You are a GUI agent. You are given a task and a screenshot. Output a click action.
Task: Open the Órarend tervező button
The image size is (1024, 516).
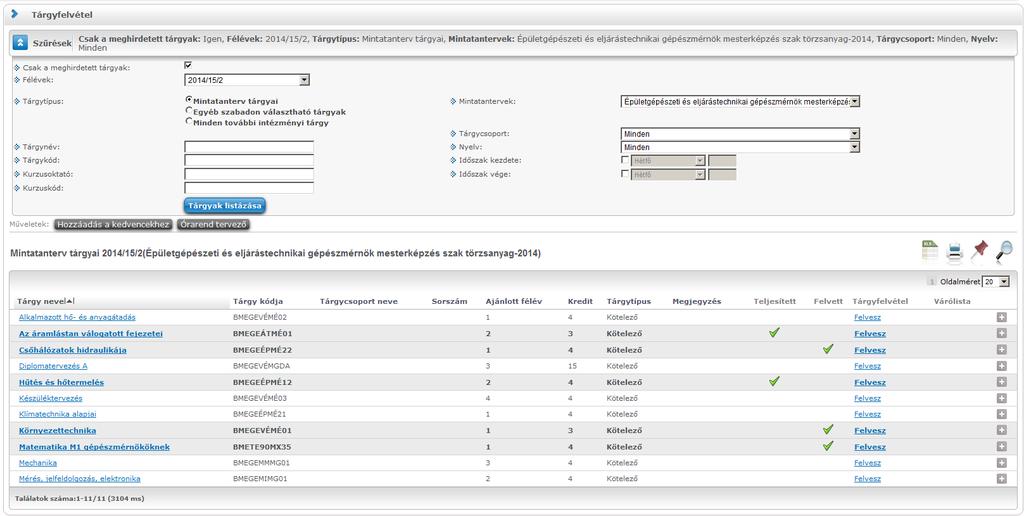click(214, 224)
